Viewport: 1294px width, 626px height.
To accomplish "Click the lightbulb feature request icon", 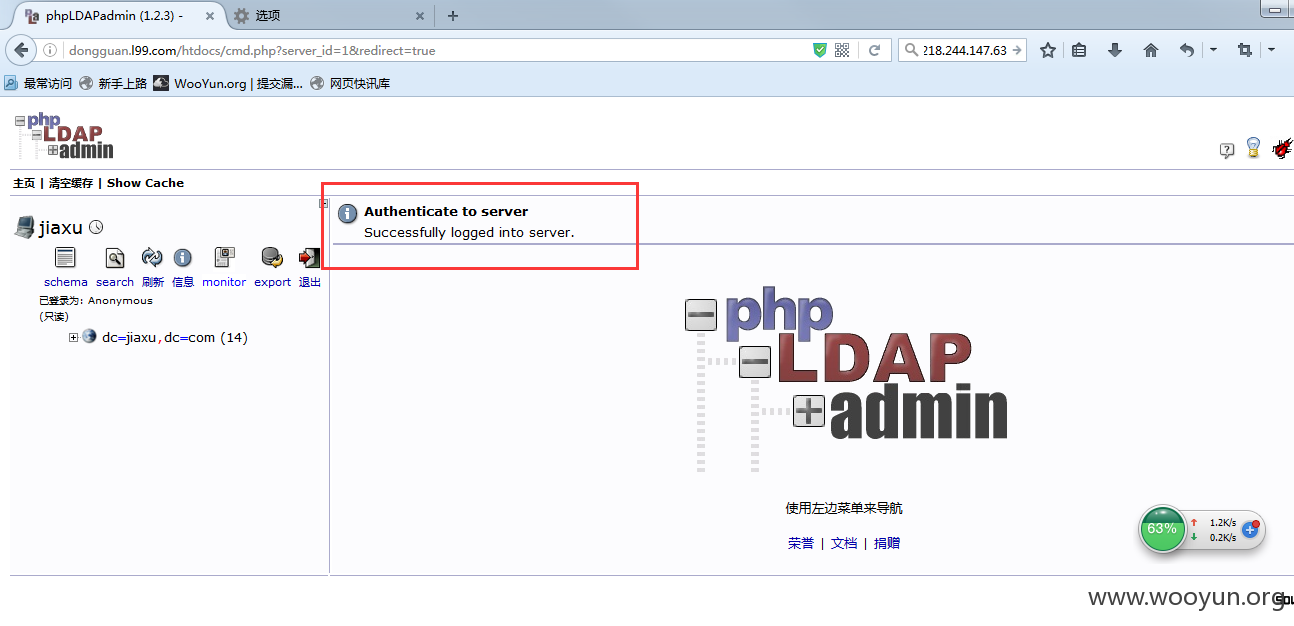I will [x=1253, y=148].
